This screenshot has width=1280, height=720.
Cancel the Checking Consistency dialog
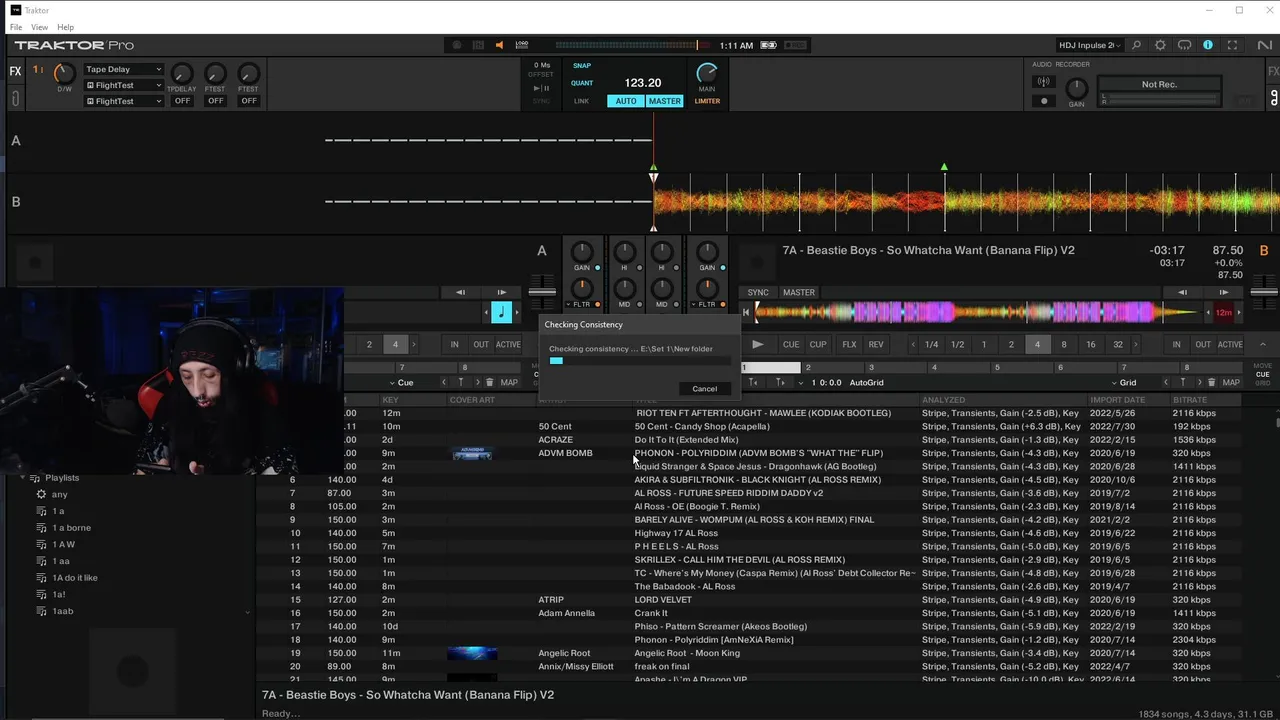tap(704, 389)
